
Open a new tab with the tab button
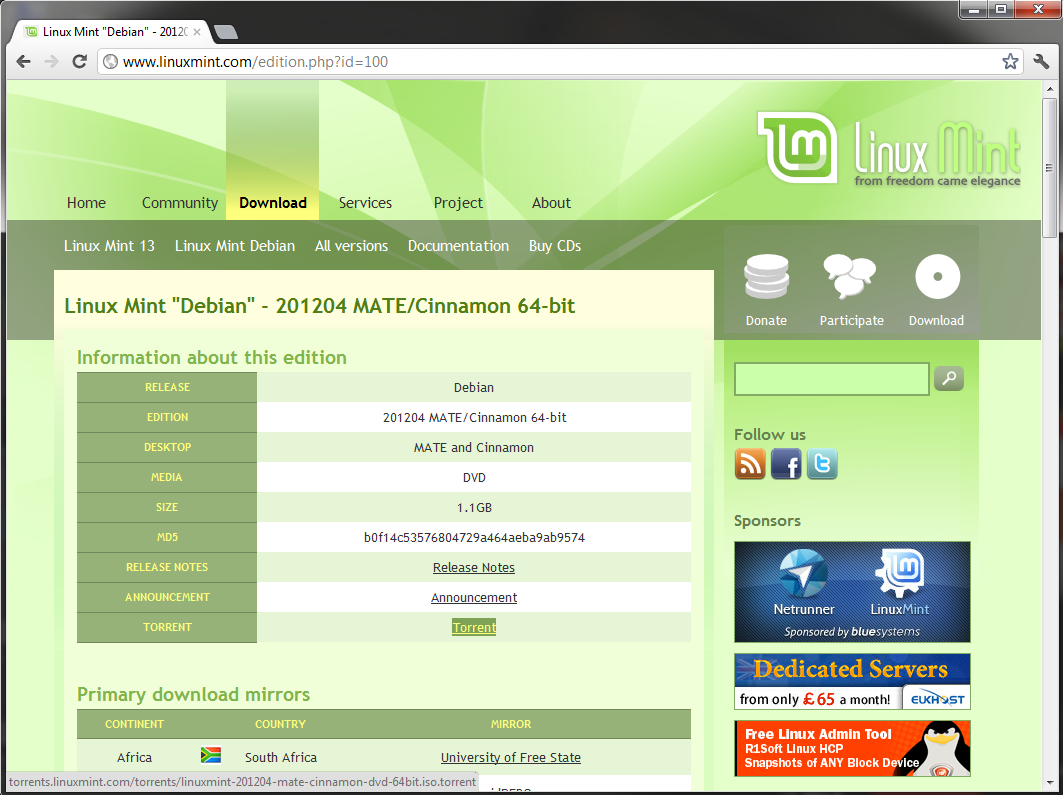[225, 32]
